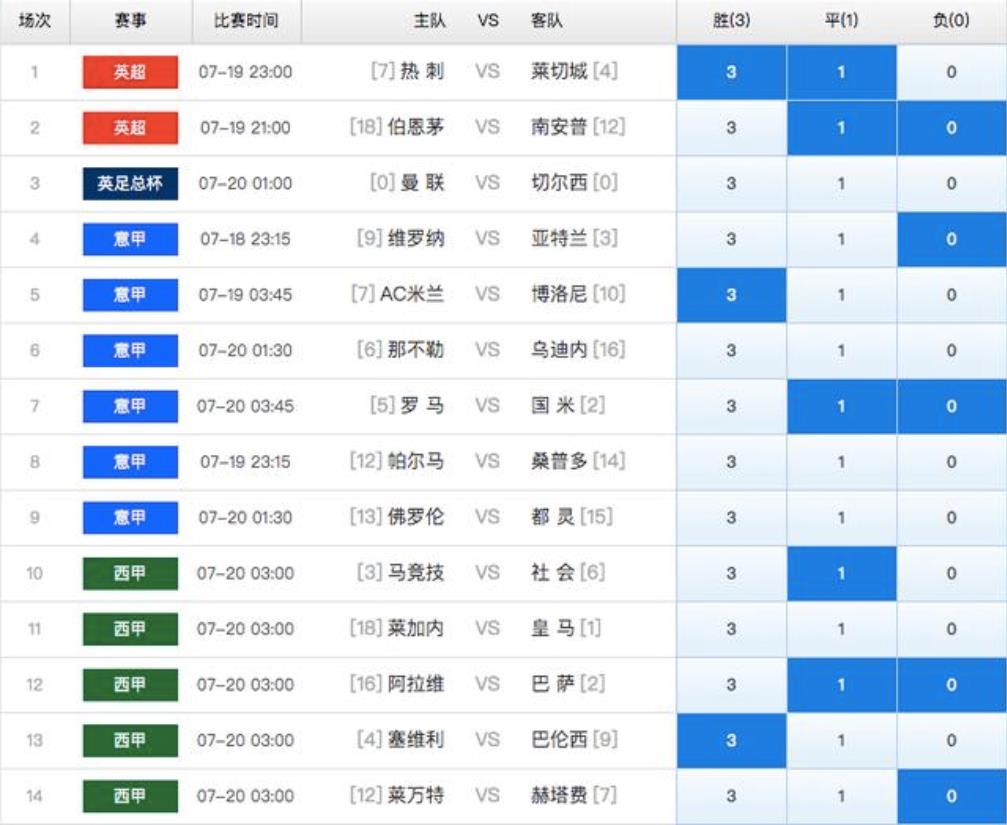Toggle draw (1) for match 2 伯恩茅 vs 南安普

841,128
